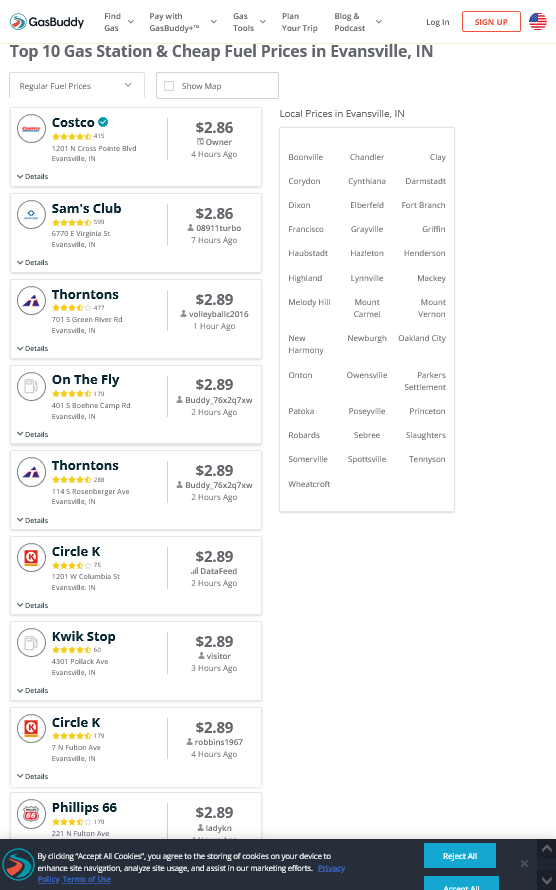Open the Find Gas menu

pyautogui.click(x=119, y=22)
